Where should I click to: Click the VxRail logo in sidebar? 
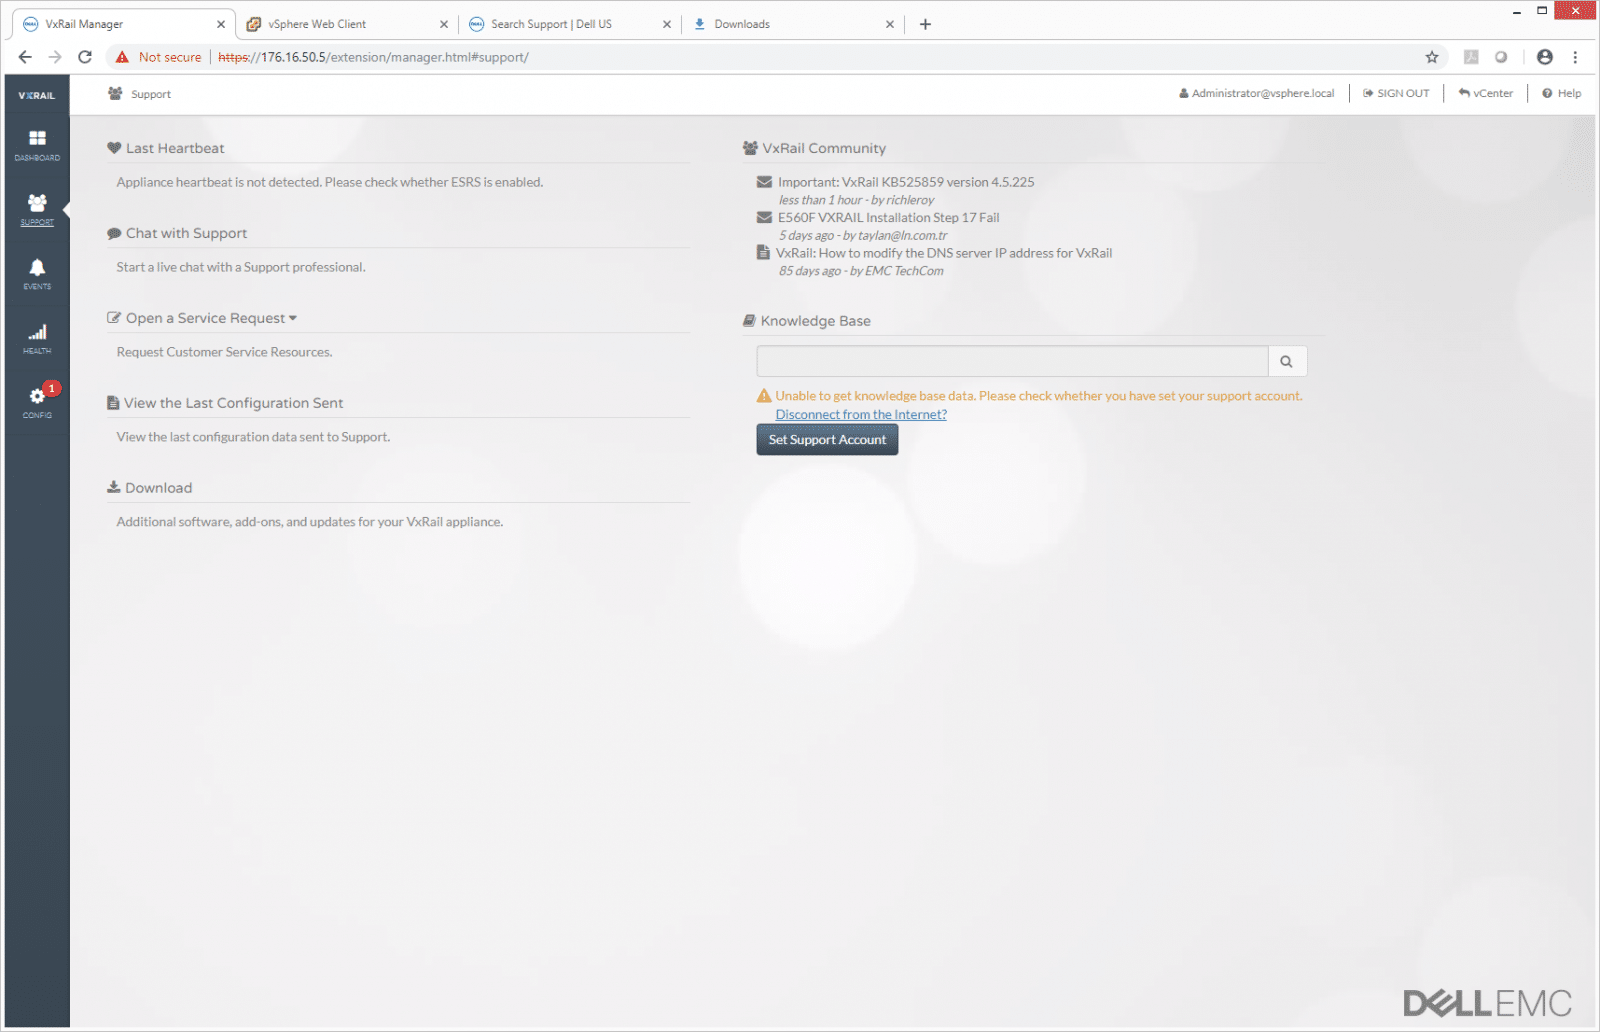[37, 95]
